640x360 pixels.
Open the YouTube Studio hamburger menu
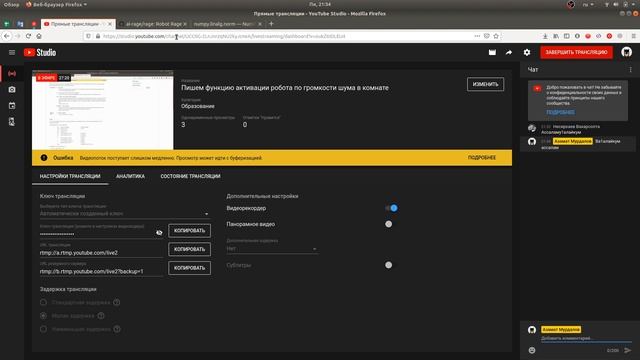point(12,52)
